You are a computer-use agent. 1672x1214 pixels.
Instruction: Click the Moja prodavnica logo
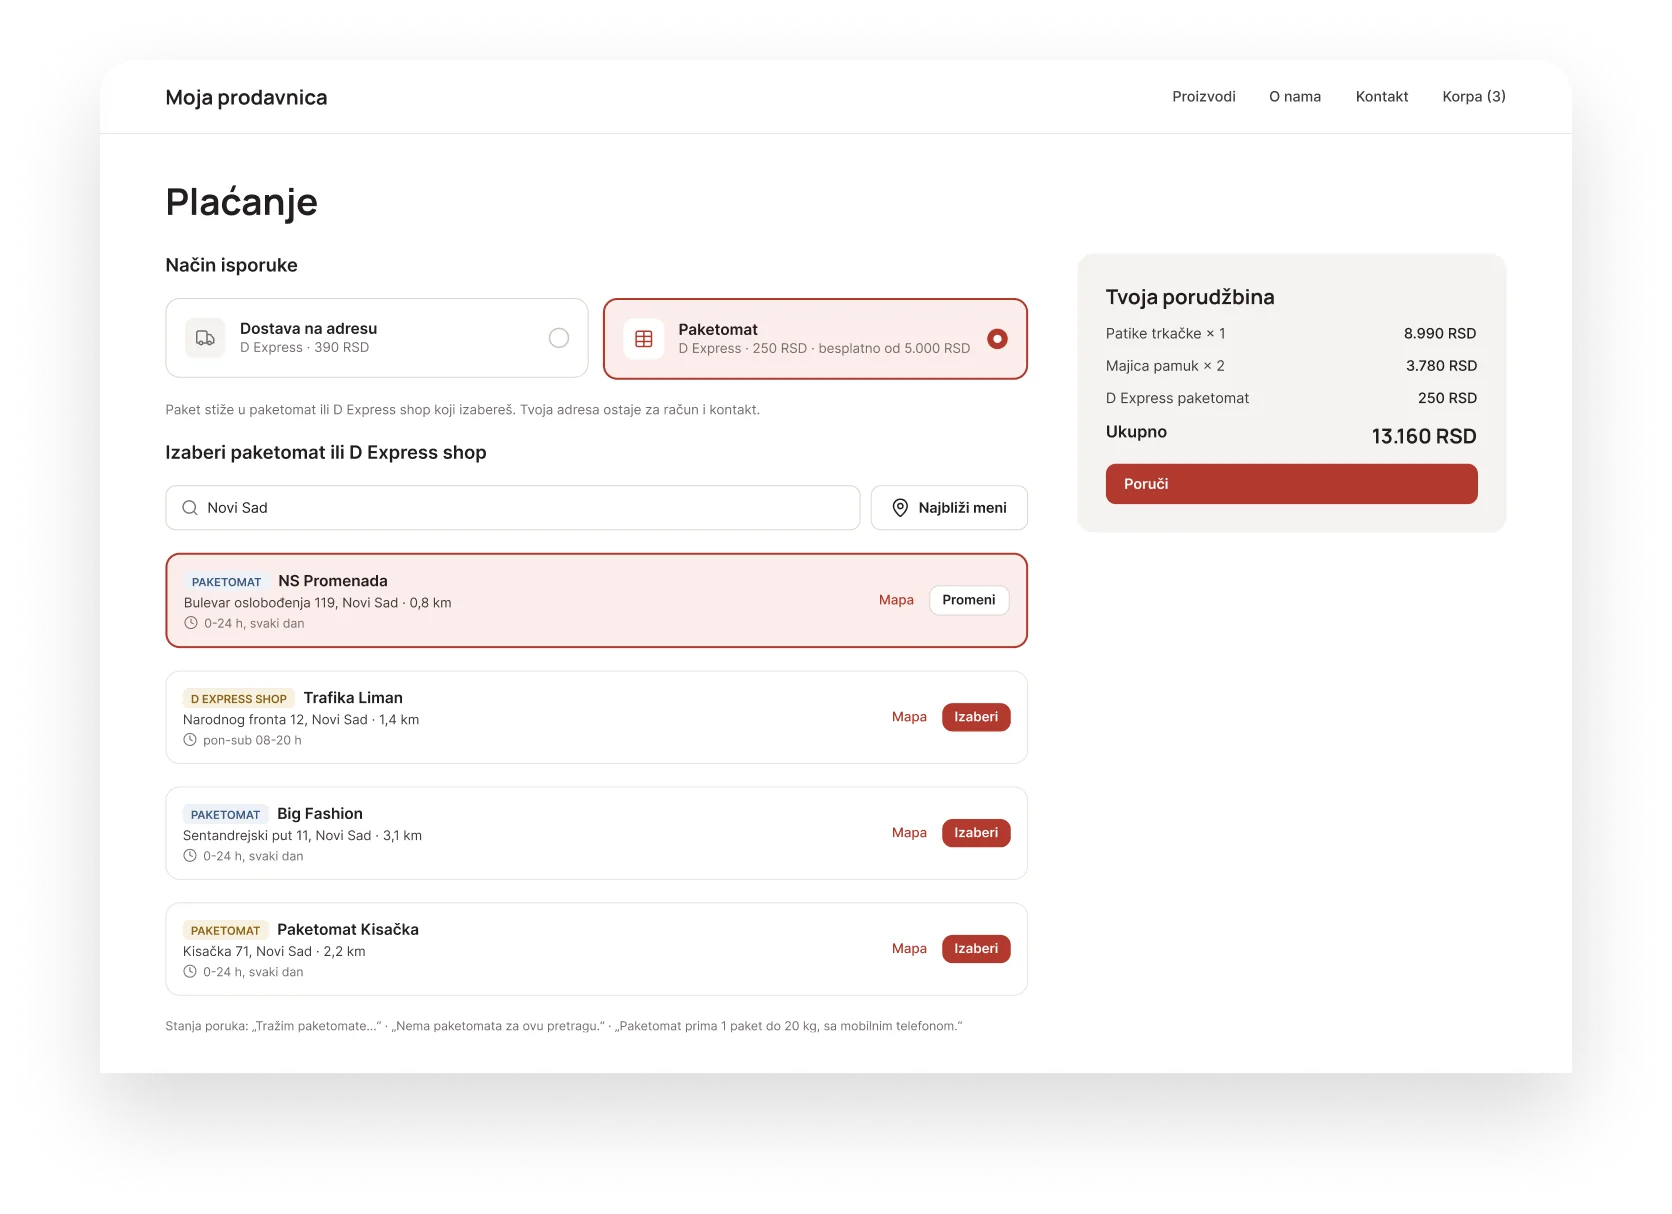coord(246,97)
